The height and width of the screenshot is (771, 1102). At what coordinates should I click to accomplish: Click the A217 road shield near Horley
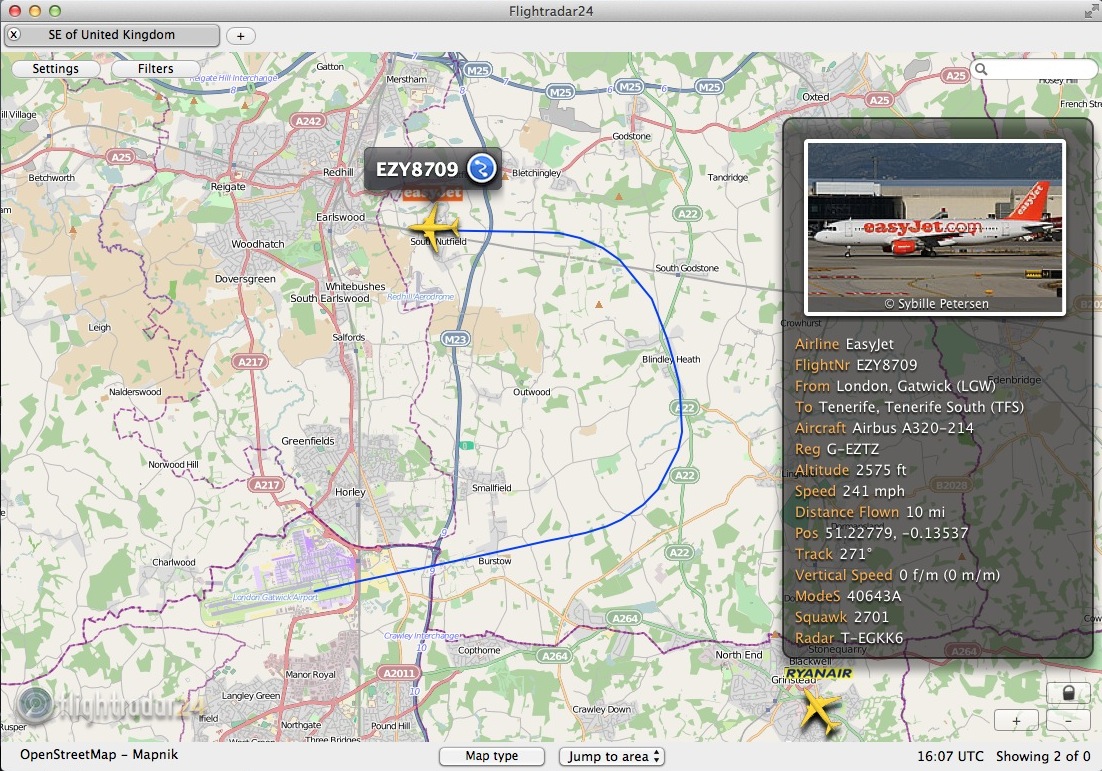(x=266, y=485)
